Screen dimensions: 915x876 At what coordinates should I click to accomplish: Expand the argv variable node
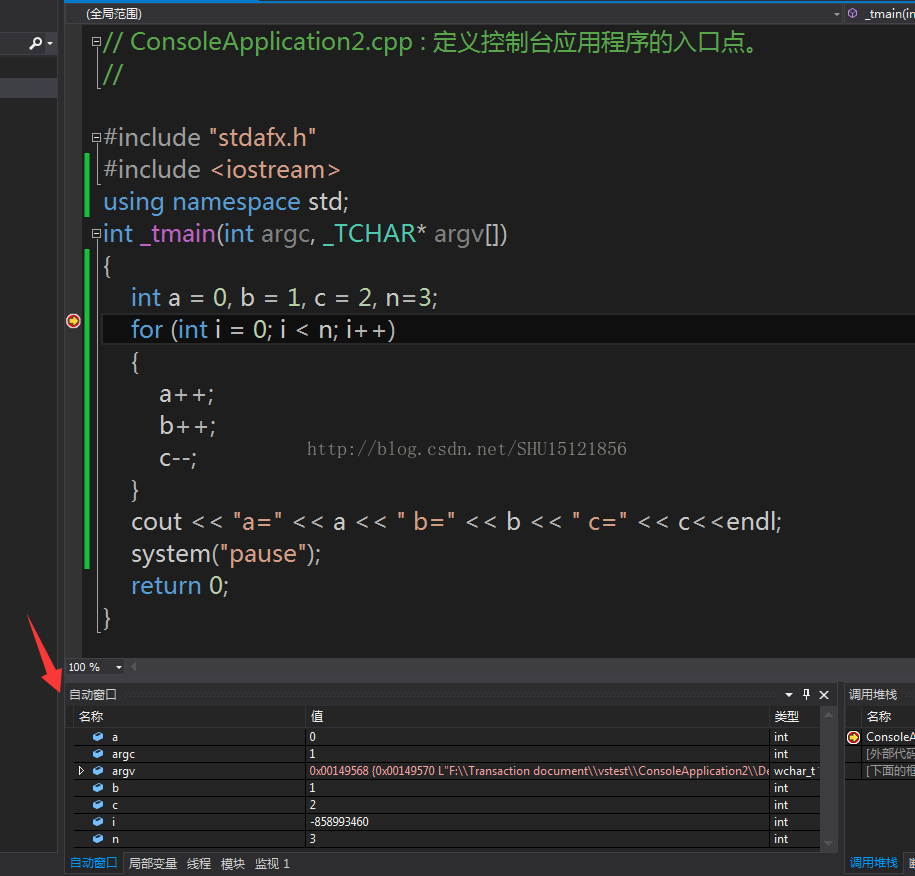[x=81, y=771]
